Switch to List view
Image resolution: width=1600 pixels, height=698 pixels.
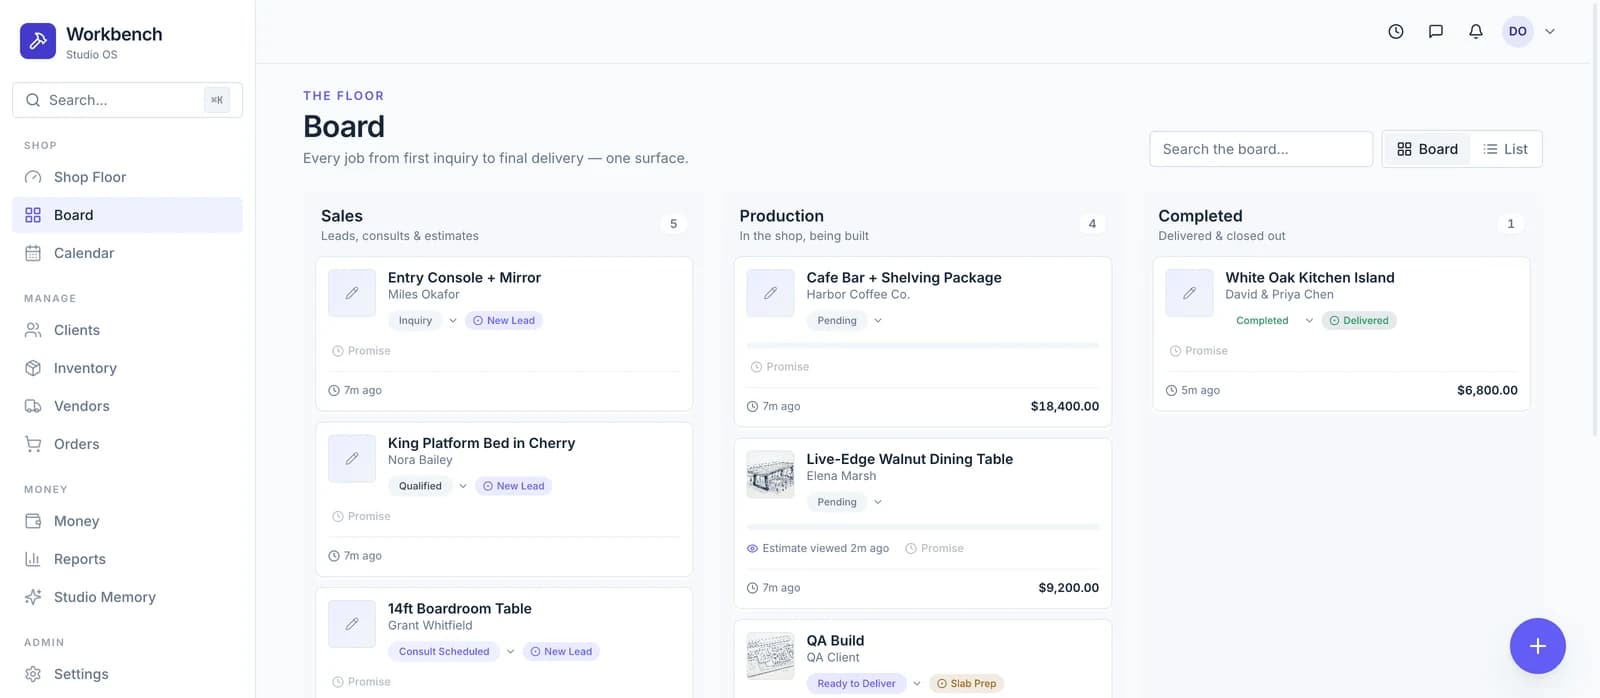[1506, 149]
